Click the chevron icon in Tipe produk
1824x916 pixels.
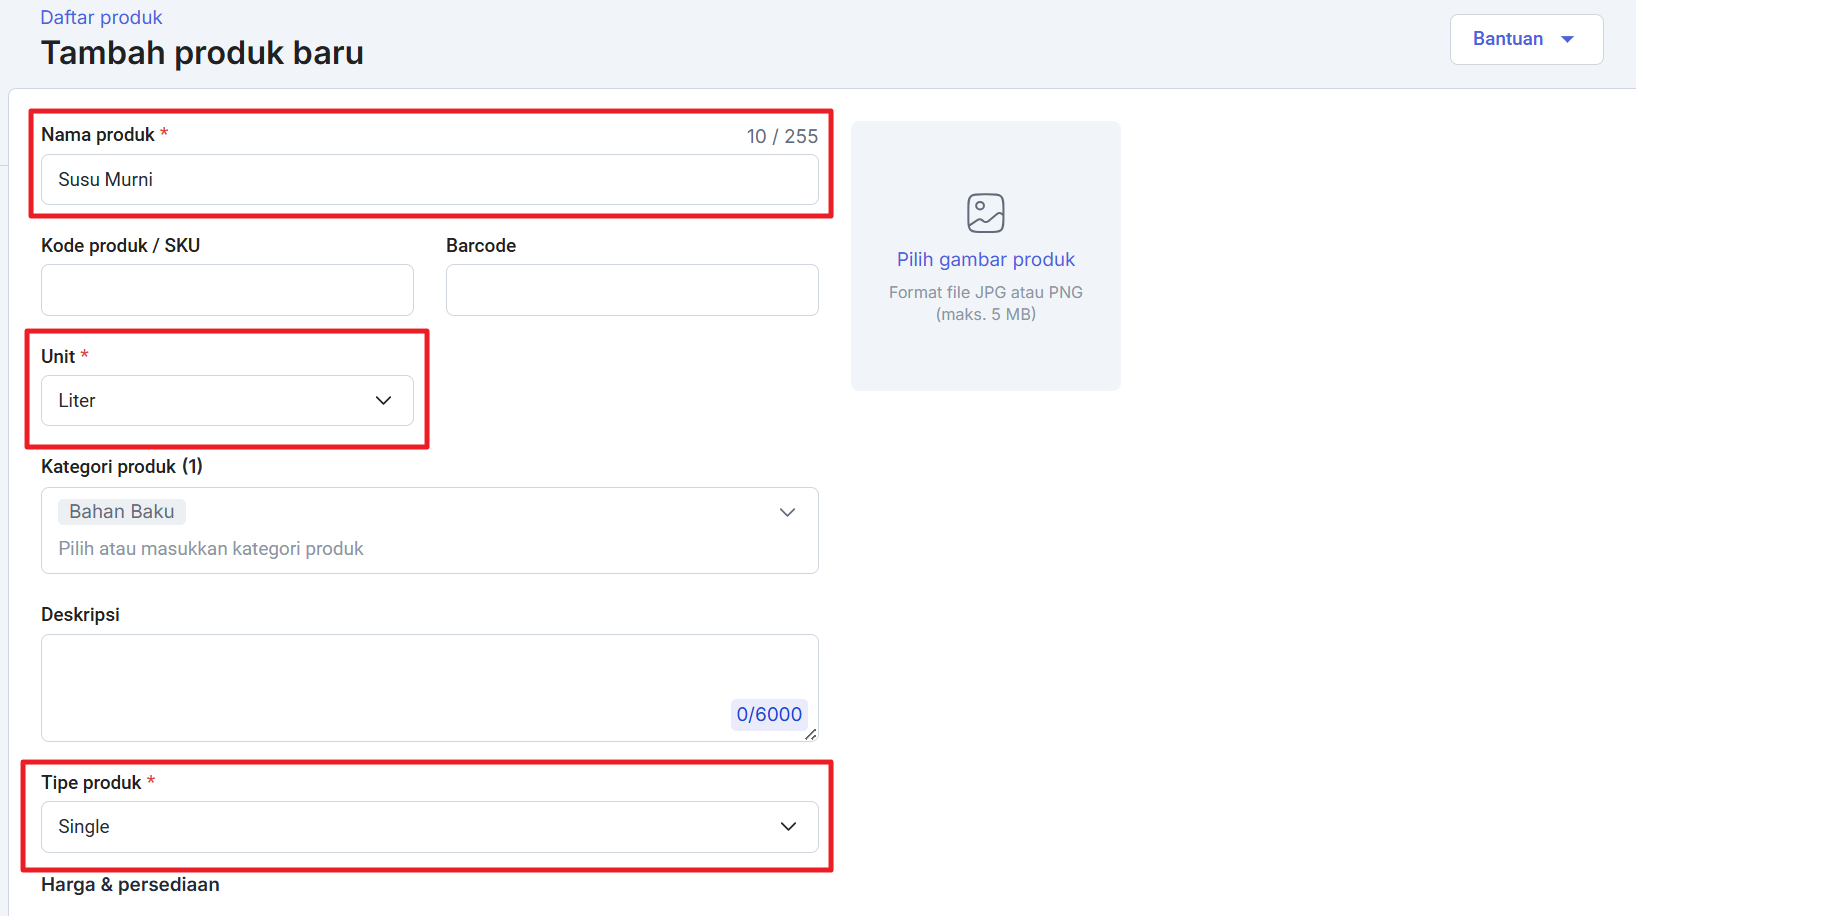788,827
